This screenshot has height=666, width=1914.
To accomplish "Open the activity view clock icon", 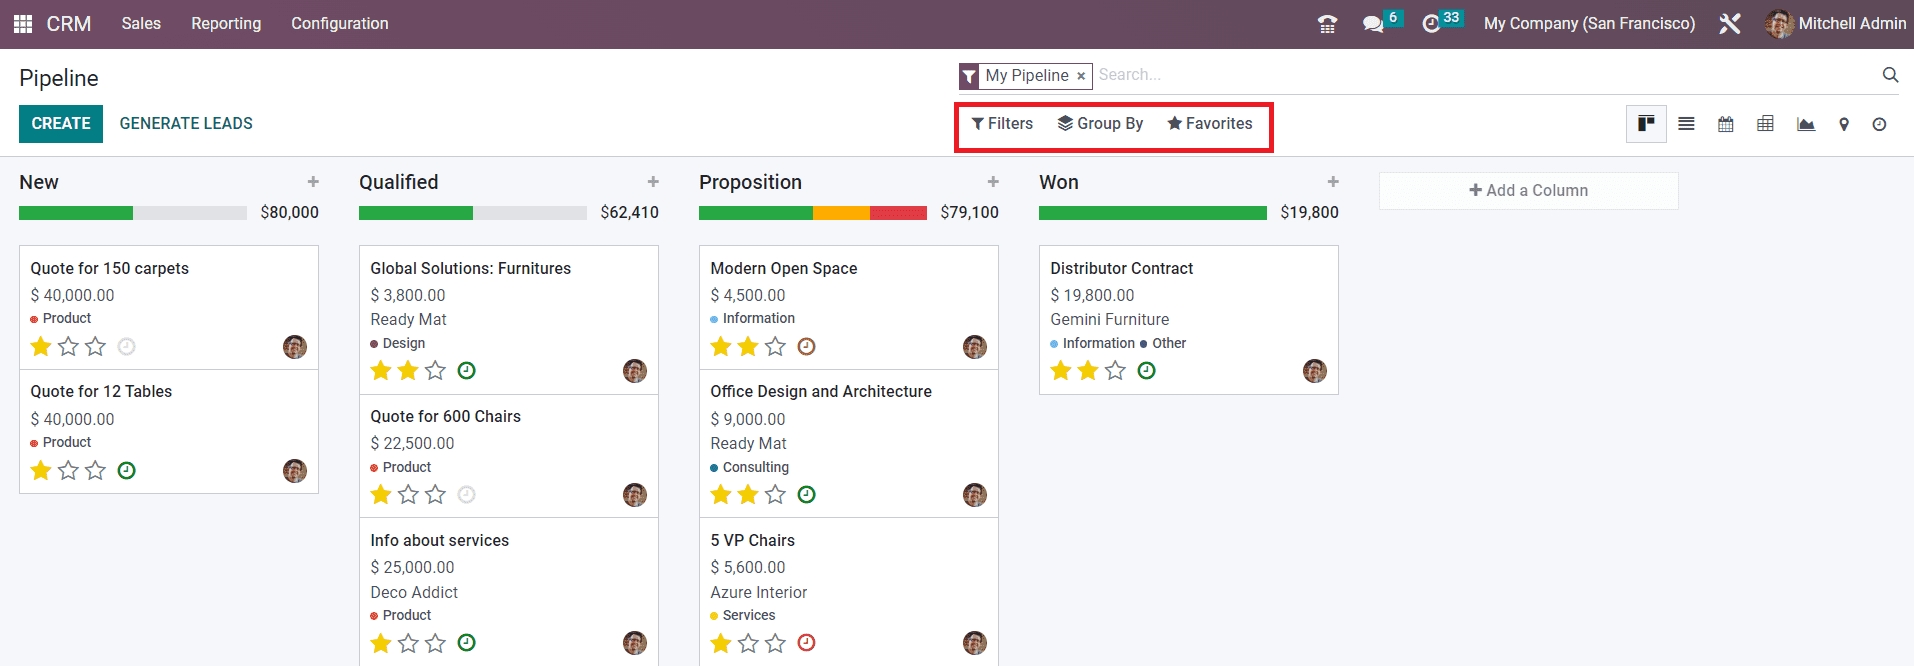I will point(1880,124).
